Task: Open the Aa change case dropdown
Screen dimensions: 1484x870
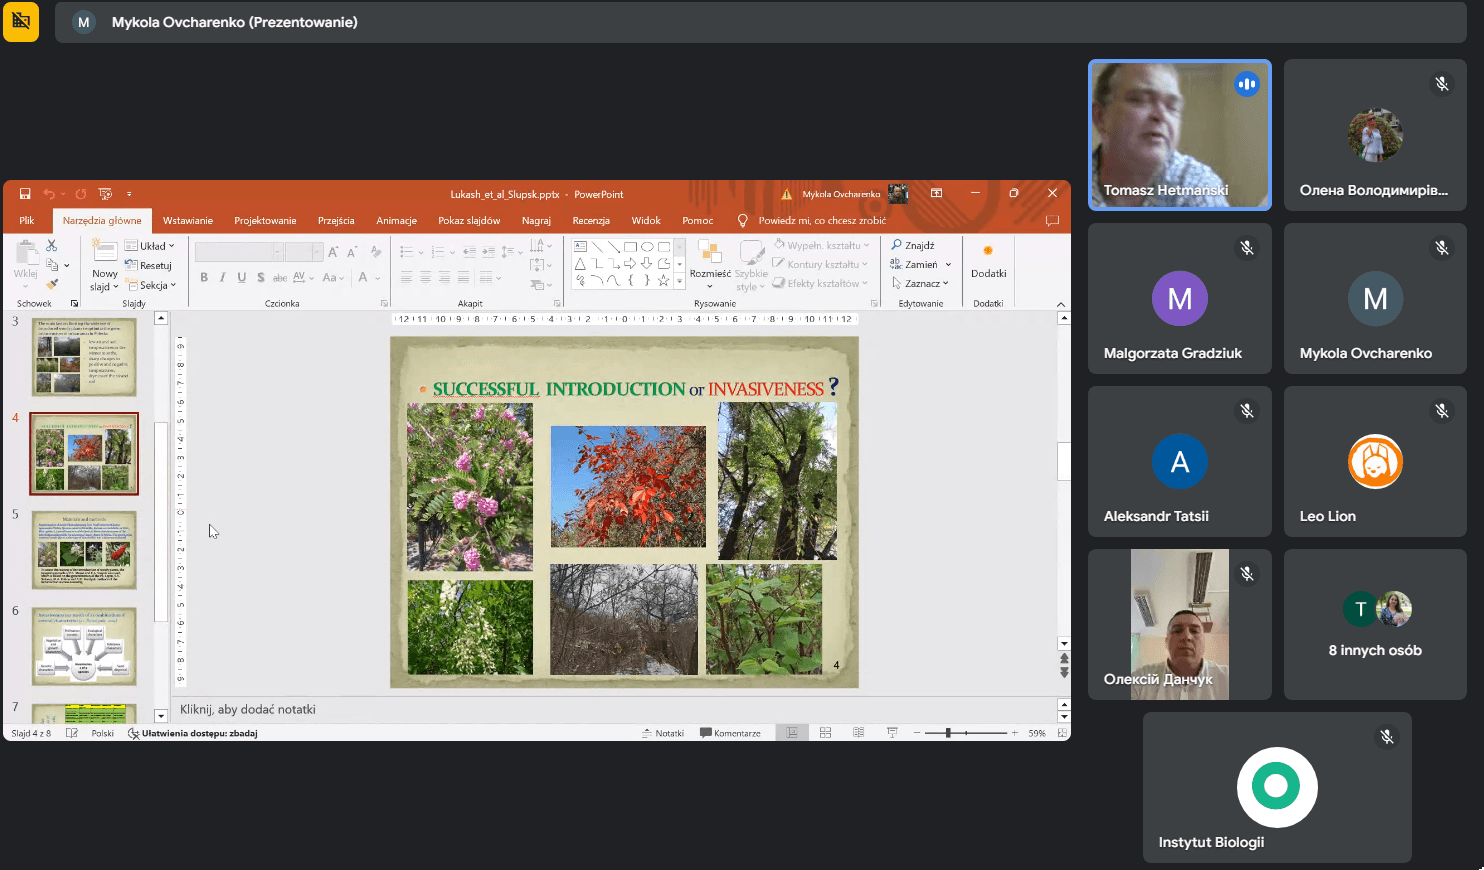Action: point(333,278)
